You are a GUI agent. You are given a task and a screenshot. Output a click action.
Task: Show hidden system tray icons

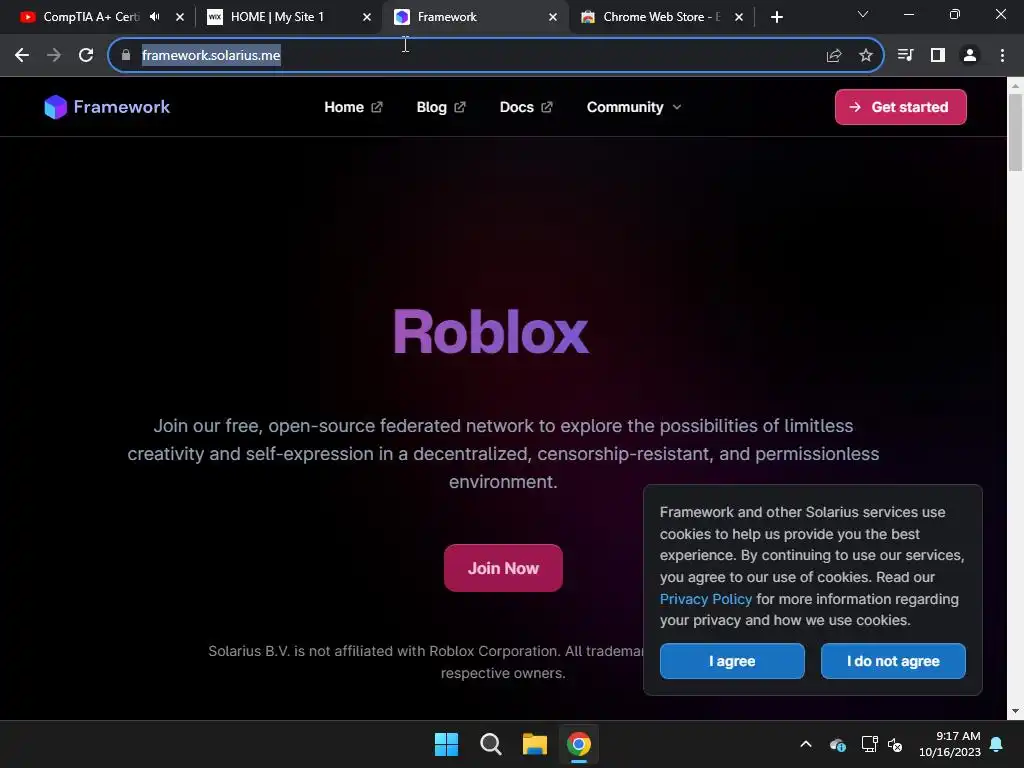tap(806, 744)
